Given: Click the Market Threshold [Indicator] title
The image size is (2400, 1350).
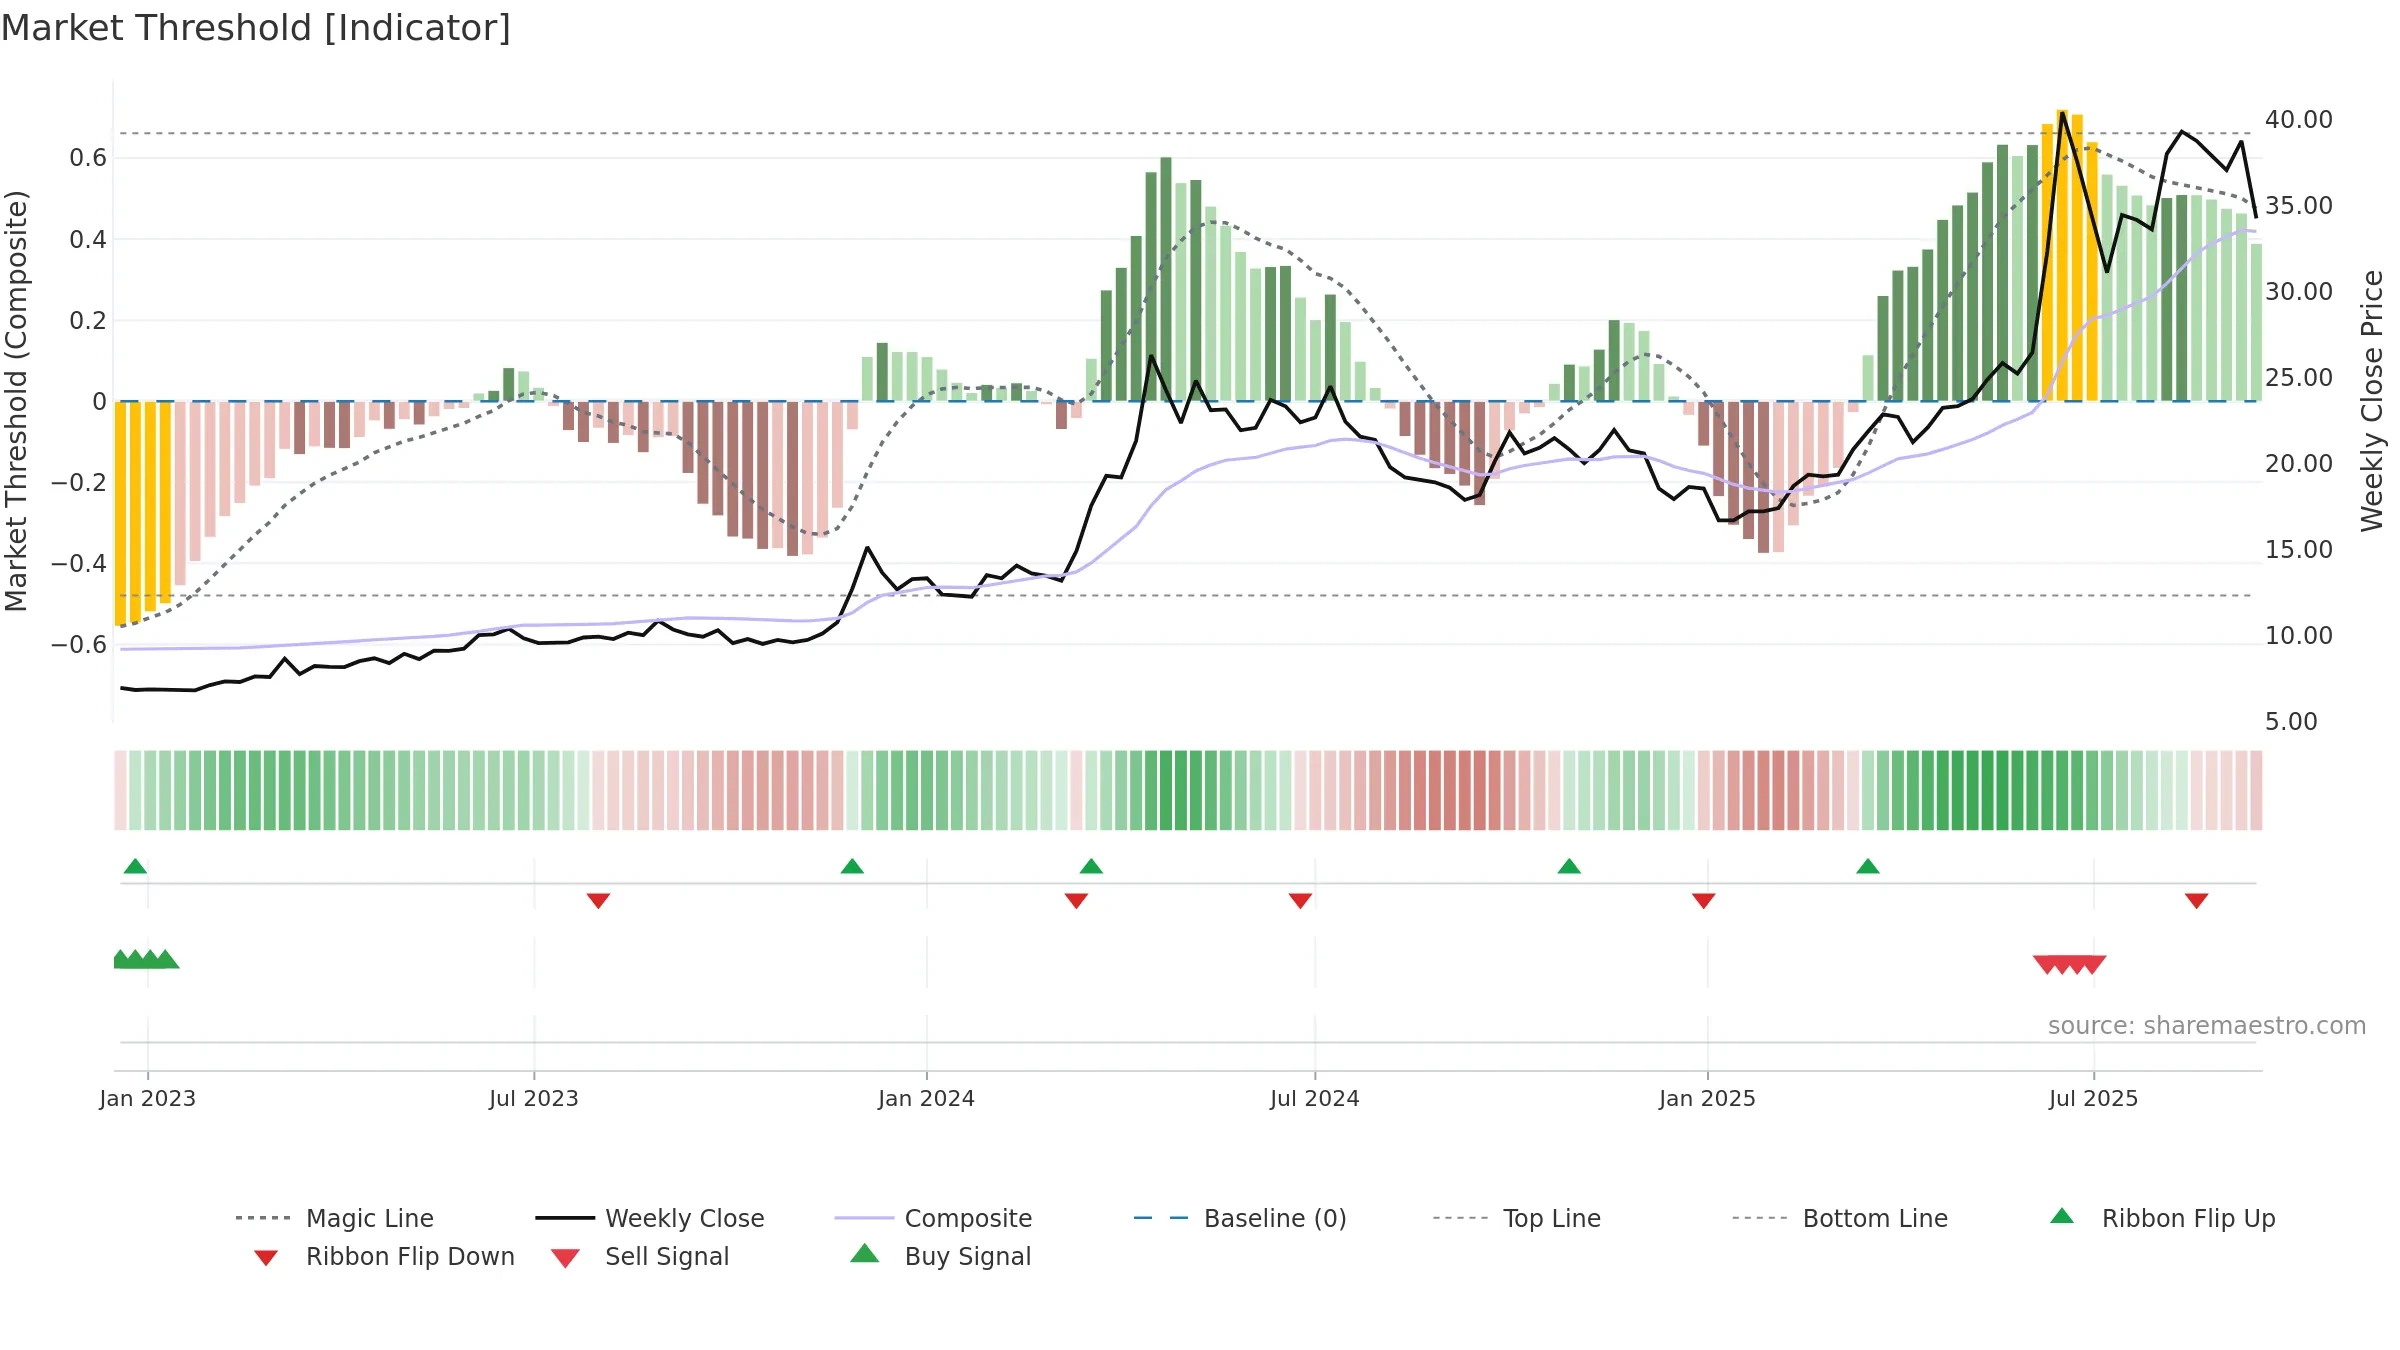Looking at the screenshot, I should coord(256,28).
